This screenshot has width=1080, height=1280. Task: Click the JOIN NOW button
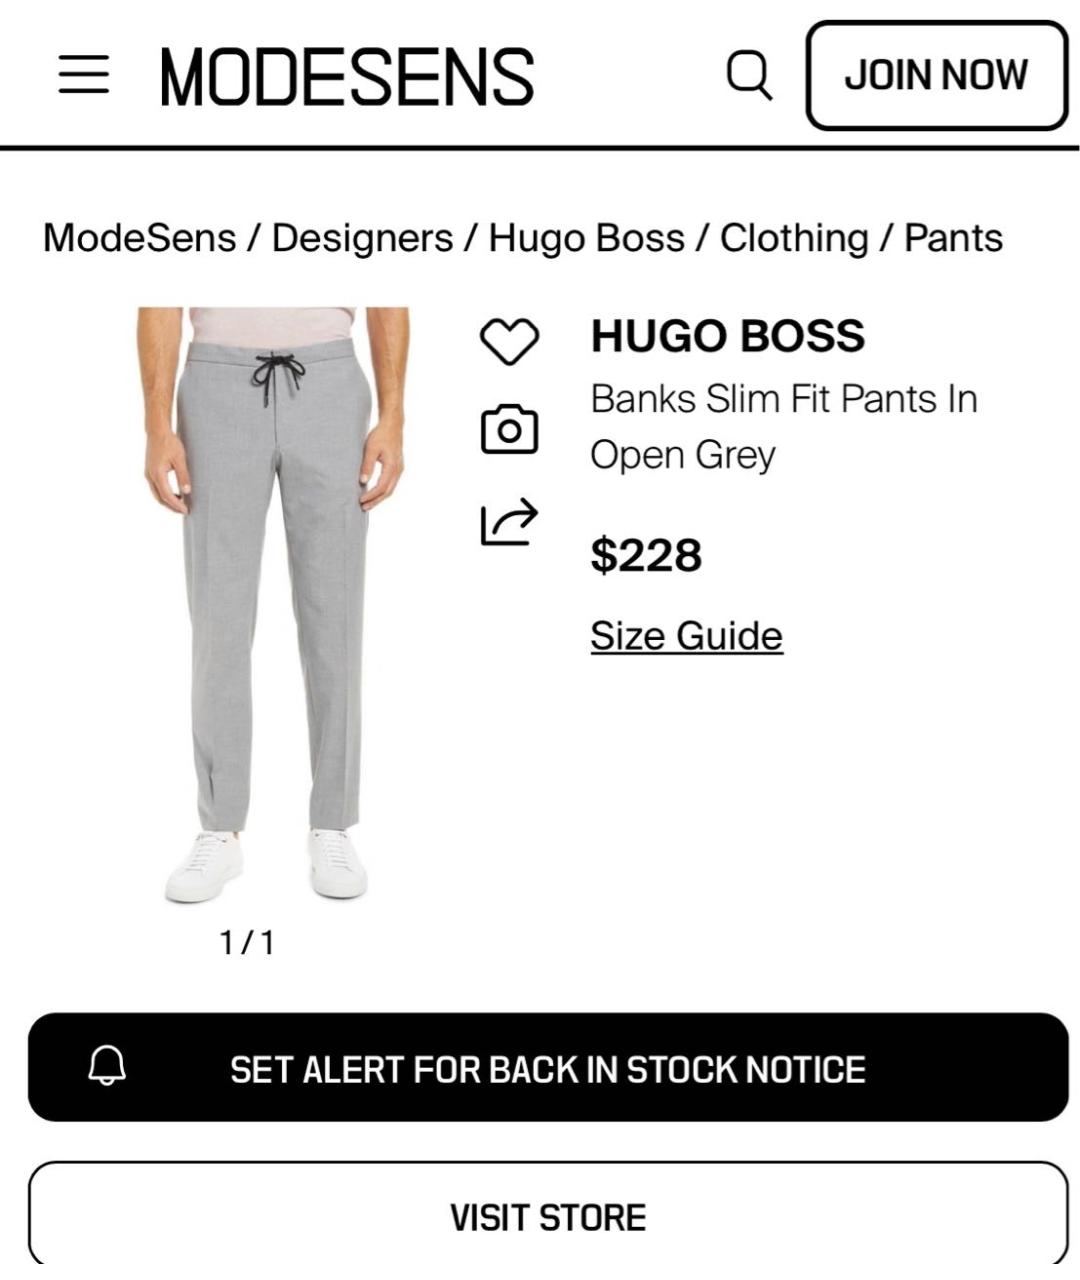click(x=937, y=75)
